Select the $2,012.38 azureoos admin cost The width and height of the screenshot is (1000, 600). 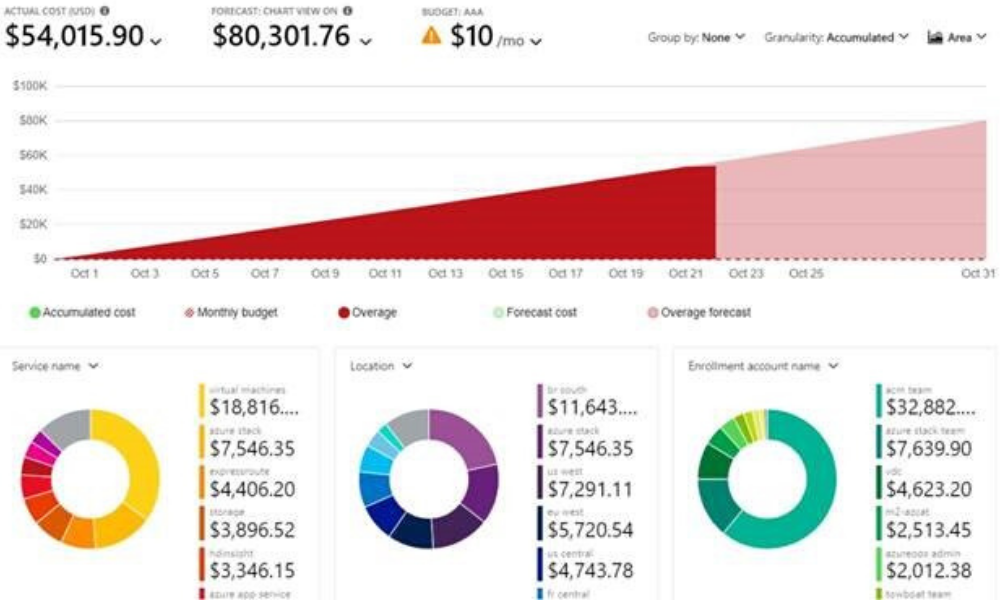[x=929, y=570]
